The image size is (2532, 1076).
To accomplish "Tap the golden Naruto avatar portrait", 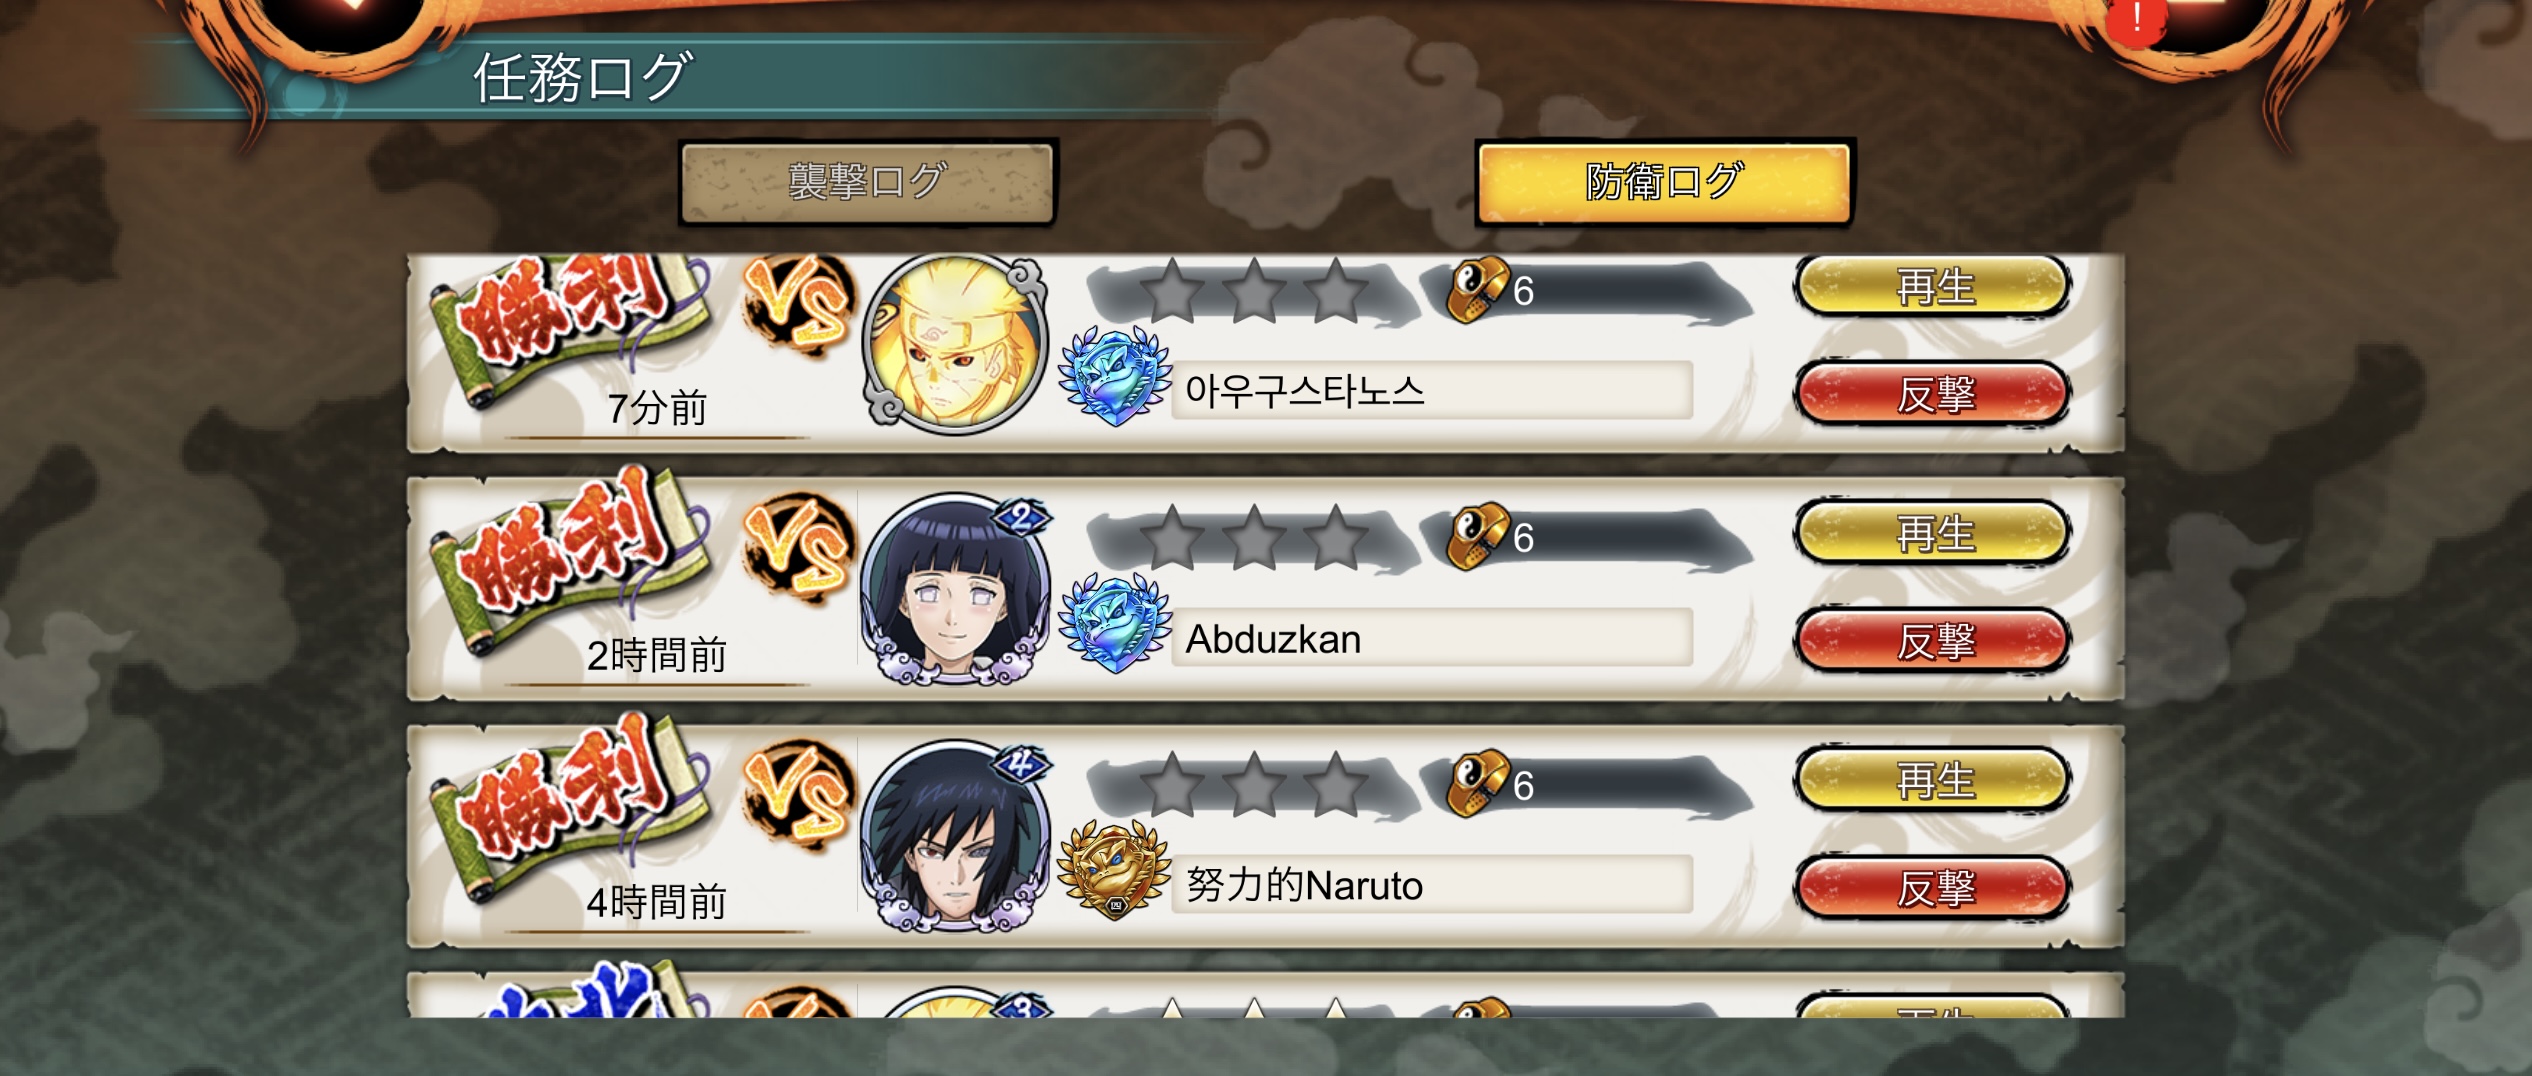I will tap(955, 343).
